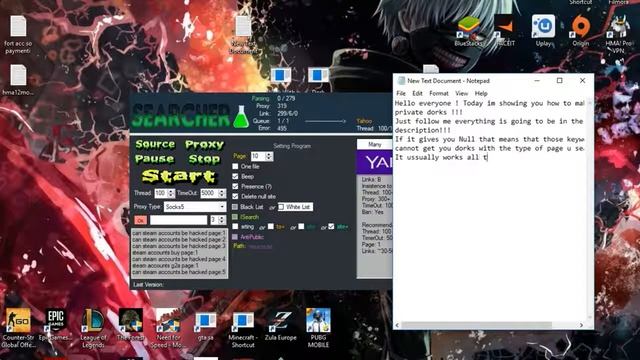This screenshot has width=640, height=360.
Task: Toggle the Black List checkbox
Action: click(x=235, y=207)
